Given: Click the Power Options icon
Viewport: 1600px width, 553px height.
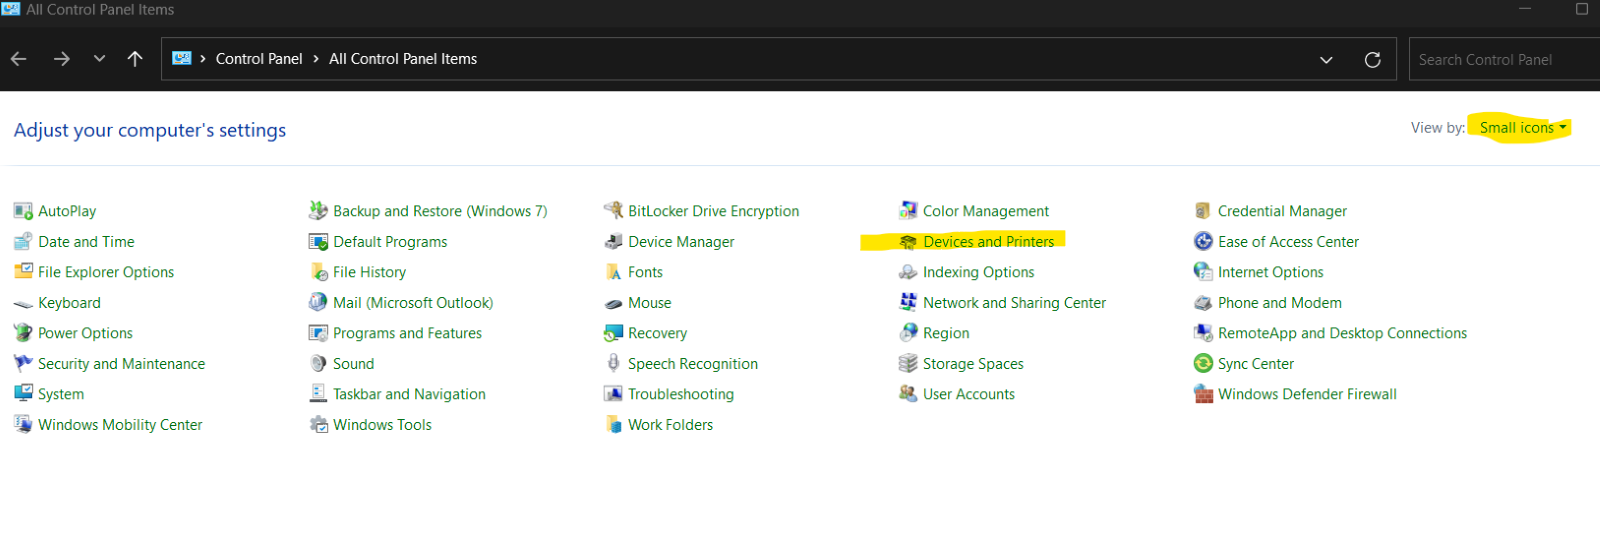Looking at the screenshot, I should tap(23, 333).
